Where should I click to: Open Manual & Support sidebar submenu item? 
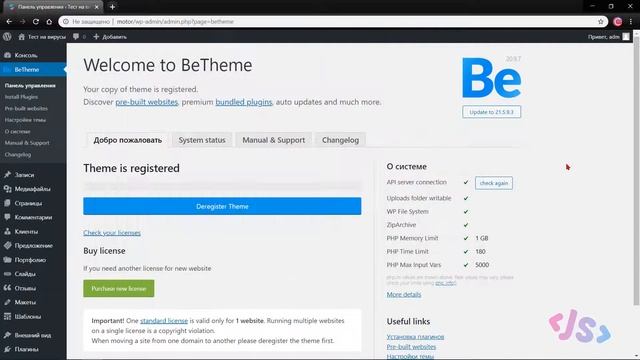pos(27,143)
